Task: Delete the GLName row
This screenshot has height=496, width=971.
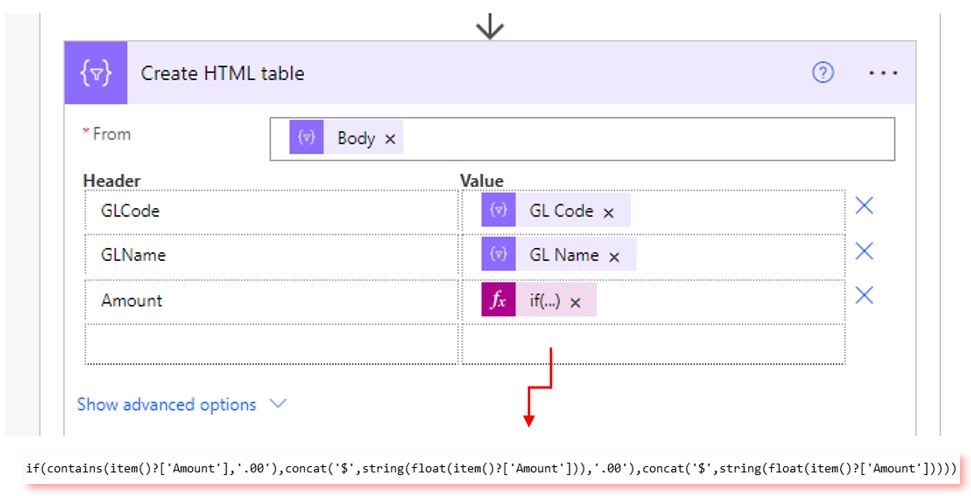Action: point(864,251)
